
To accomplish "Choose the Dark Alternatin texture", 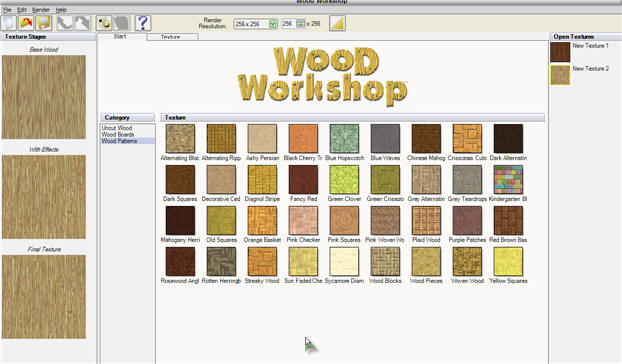I will (x=508, y=139).
